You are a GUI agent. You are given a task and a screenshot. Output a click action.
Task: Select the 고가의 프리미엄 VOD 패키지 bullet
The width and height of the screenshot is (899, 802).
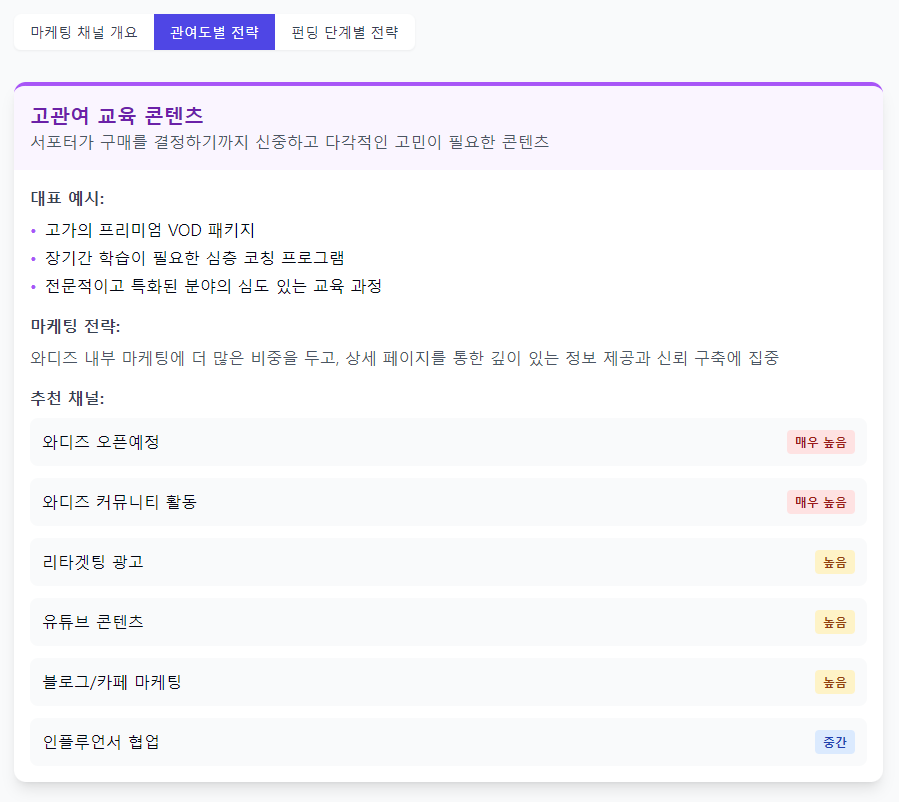pyautogui.click(x=150, y=230)
